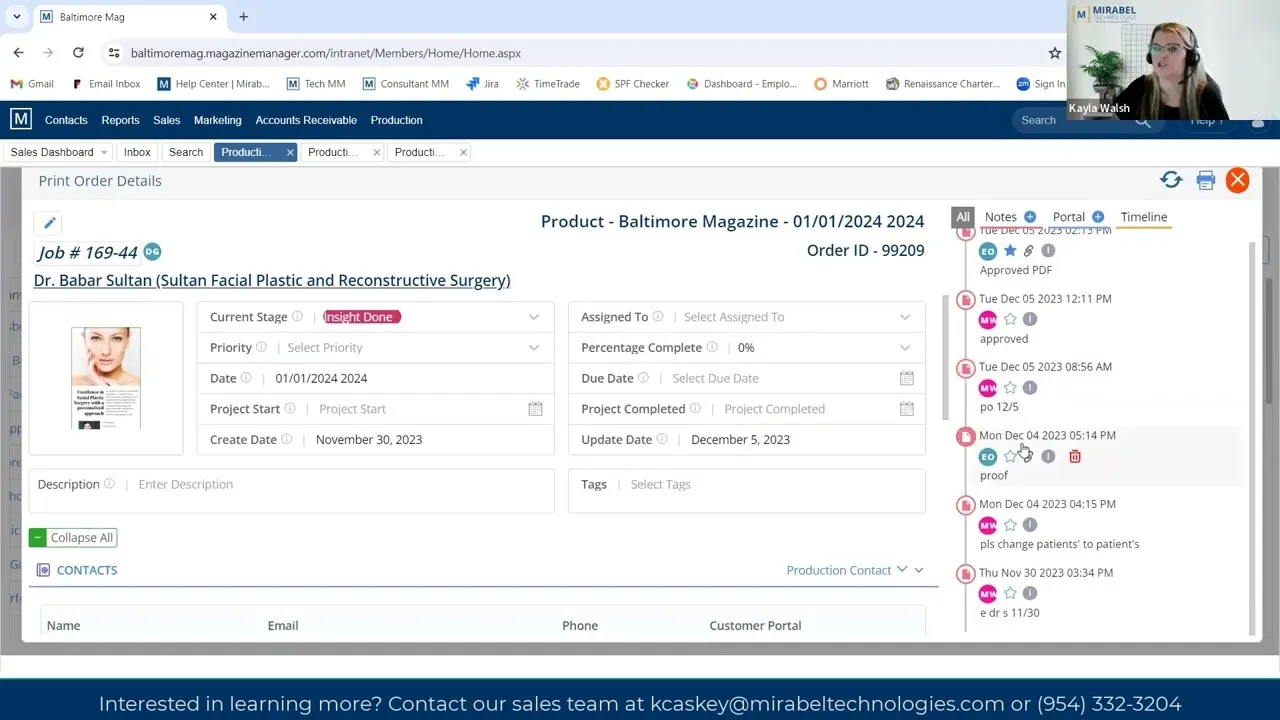Open the Accounts Receivable menu
Screen dimensions: 1280x720
tap(306, 120)
